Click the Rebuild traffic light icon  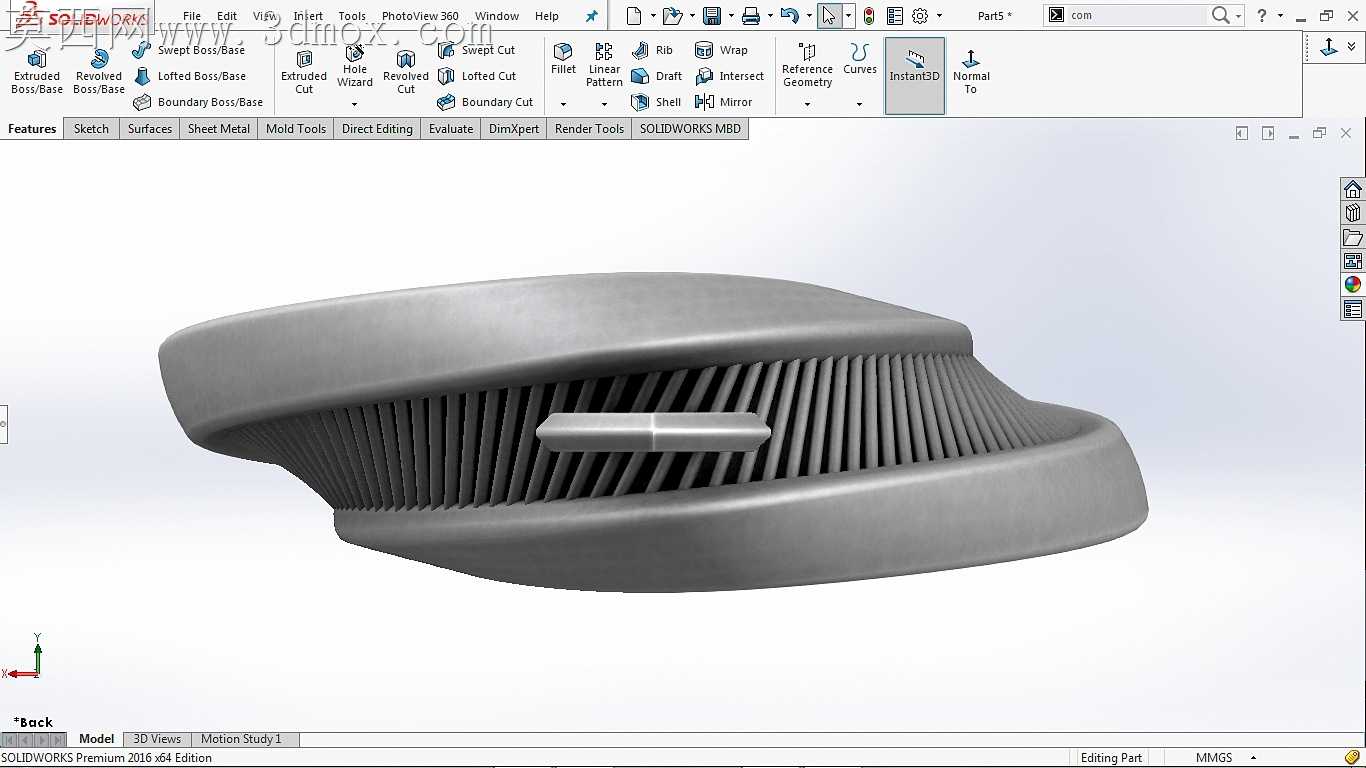(869, 16)
